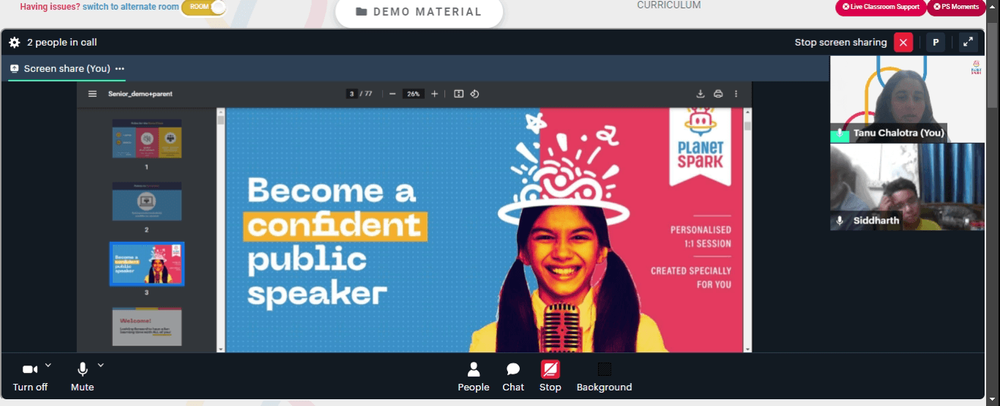Stop screen sharing with red X button
This screenshot has width=1000, height=406.
903,43
